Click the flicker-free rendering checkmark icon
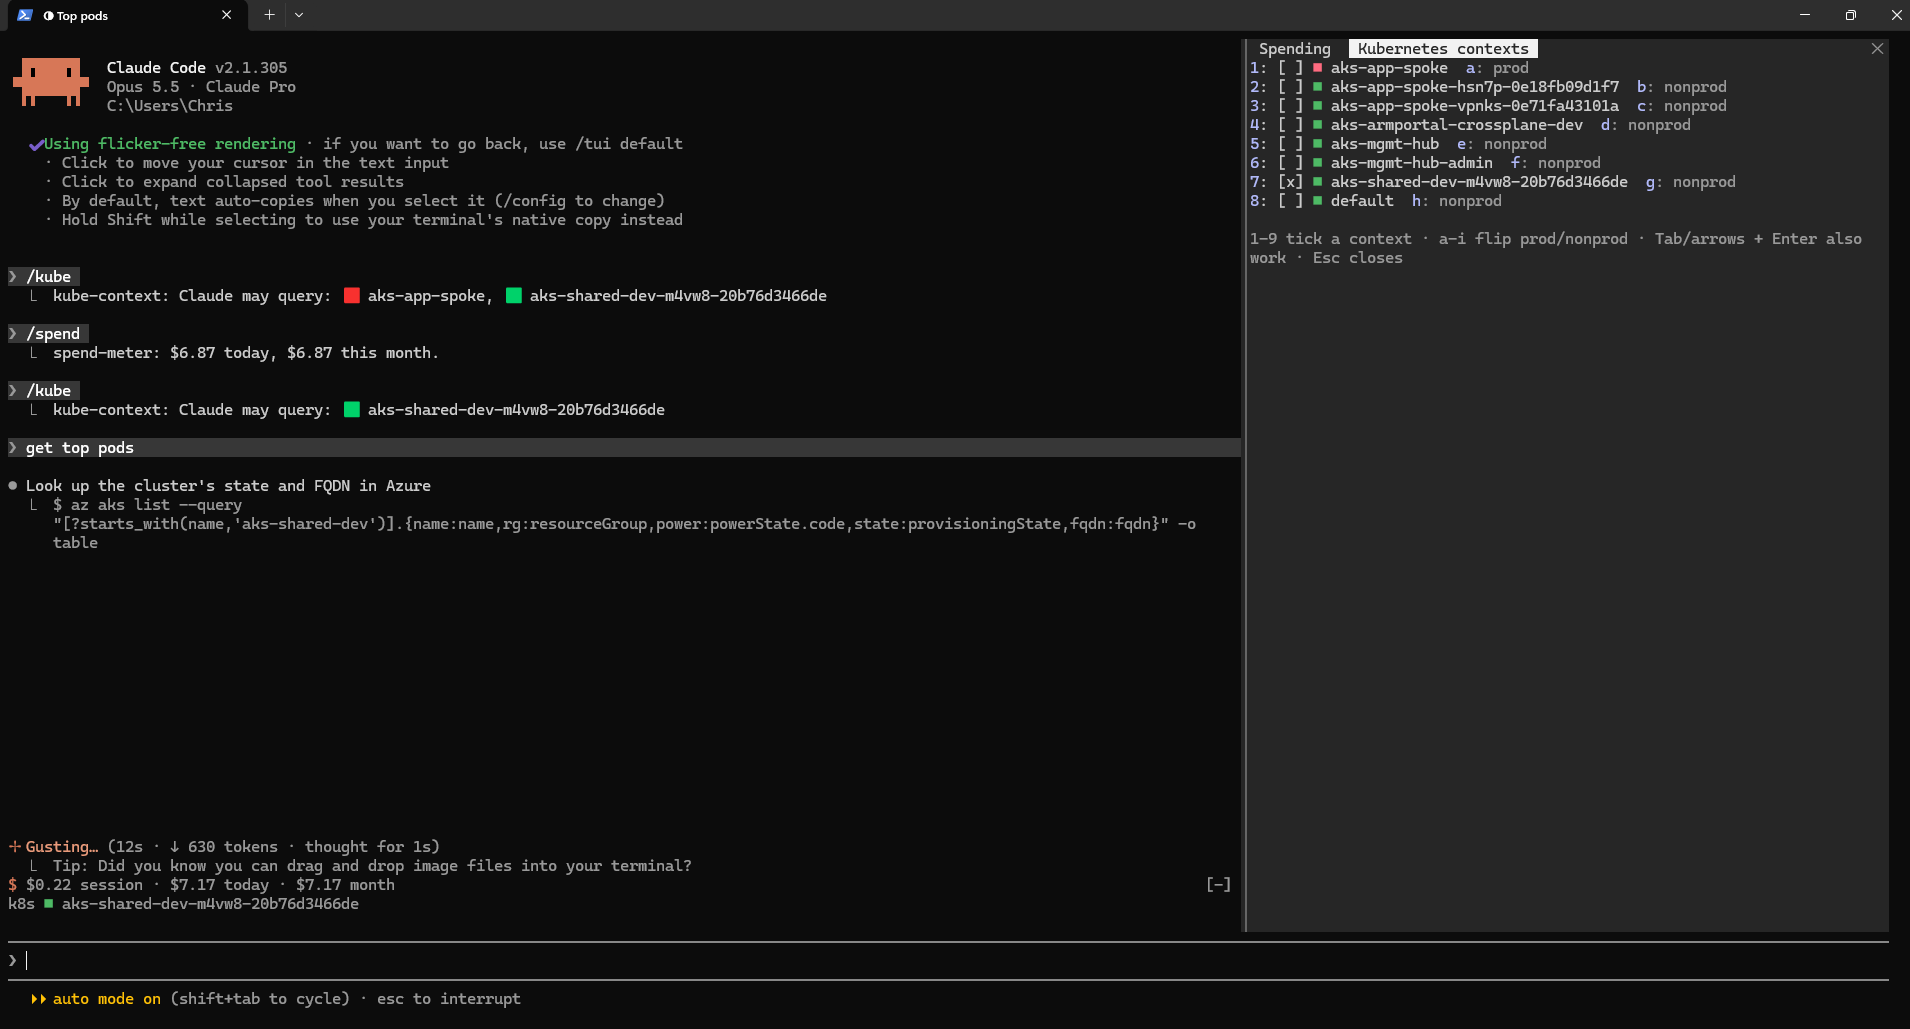1910x1029 pixels. tap(36, 144)
